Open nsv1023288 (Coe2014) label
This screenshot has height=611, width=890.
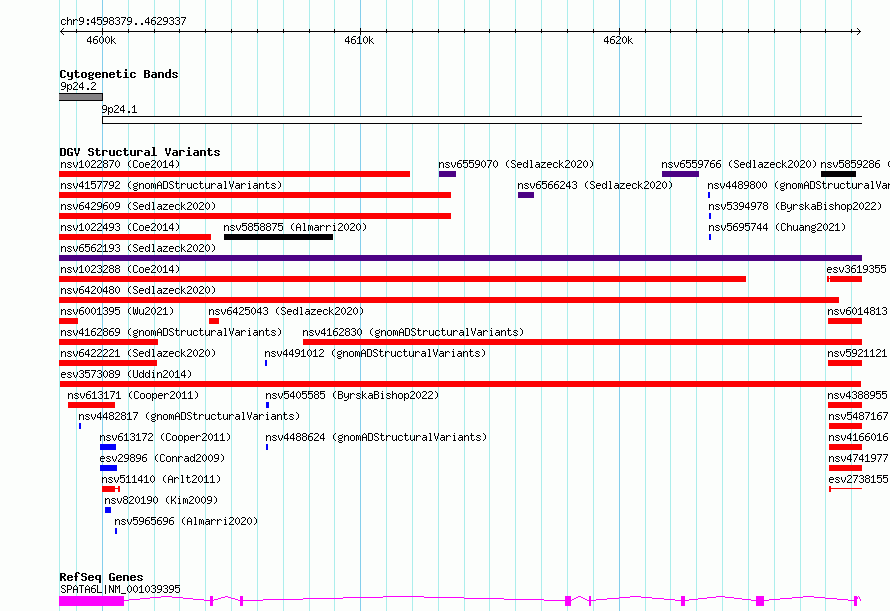[120, 269]
